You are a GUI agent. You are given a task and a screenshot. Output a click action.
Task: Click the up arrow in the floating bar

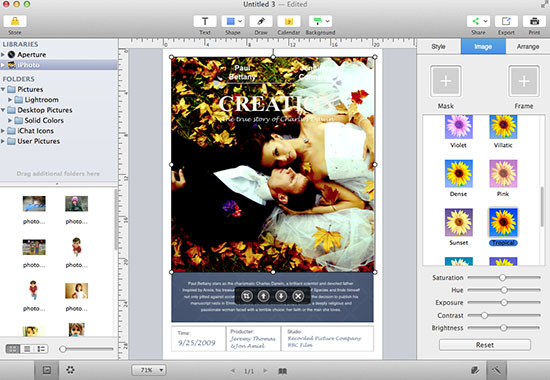tap(264, 296)
